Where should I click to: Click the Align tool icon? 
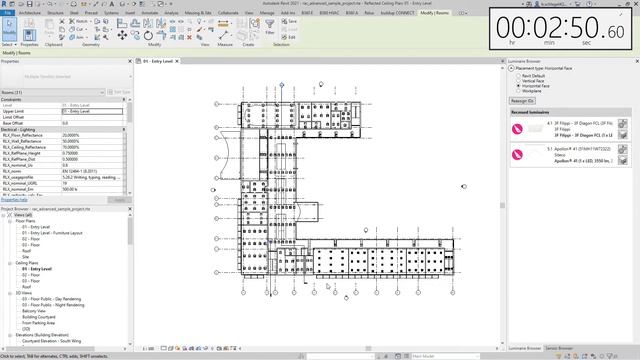122,23
